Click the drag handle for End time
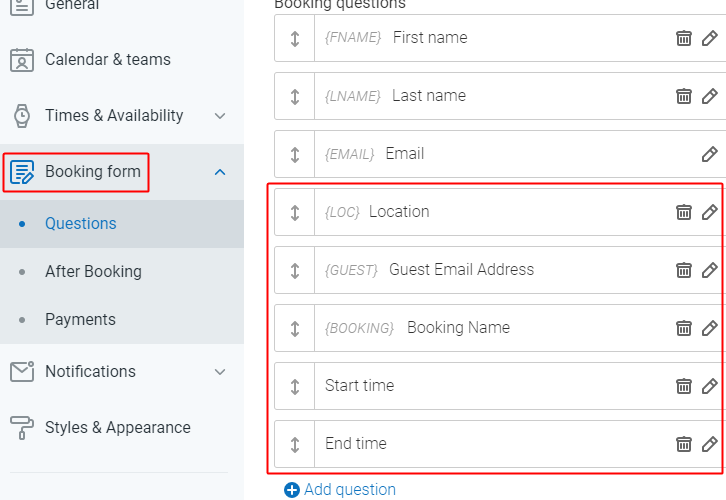Screen dimensions: 726x500 click(295, 444)
